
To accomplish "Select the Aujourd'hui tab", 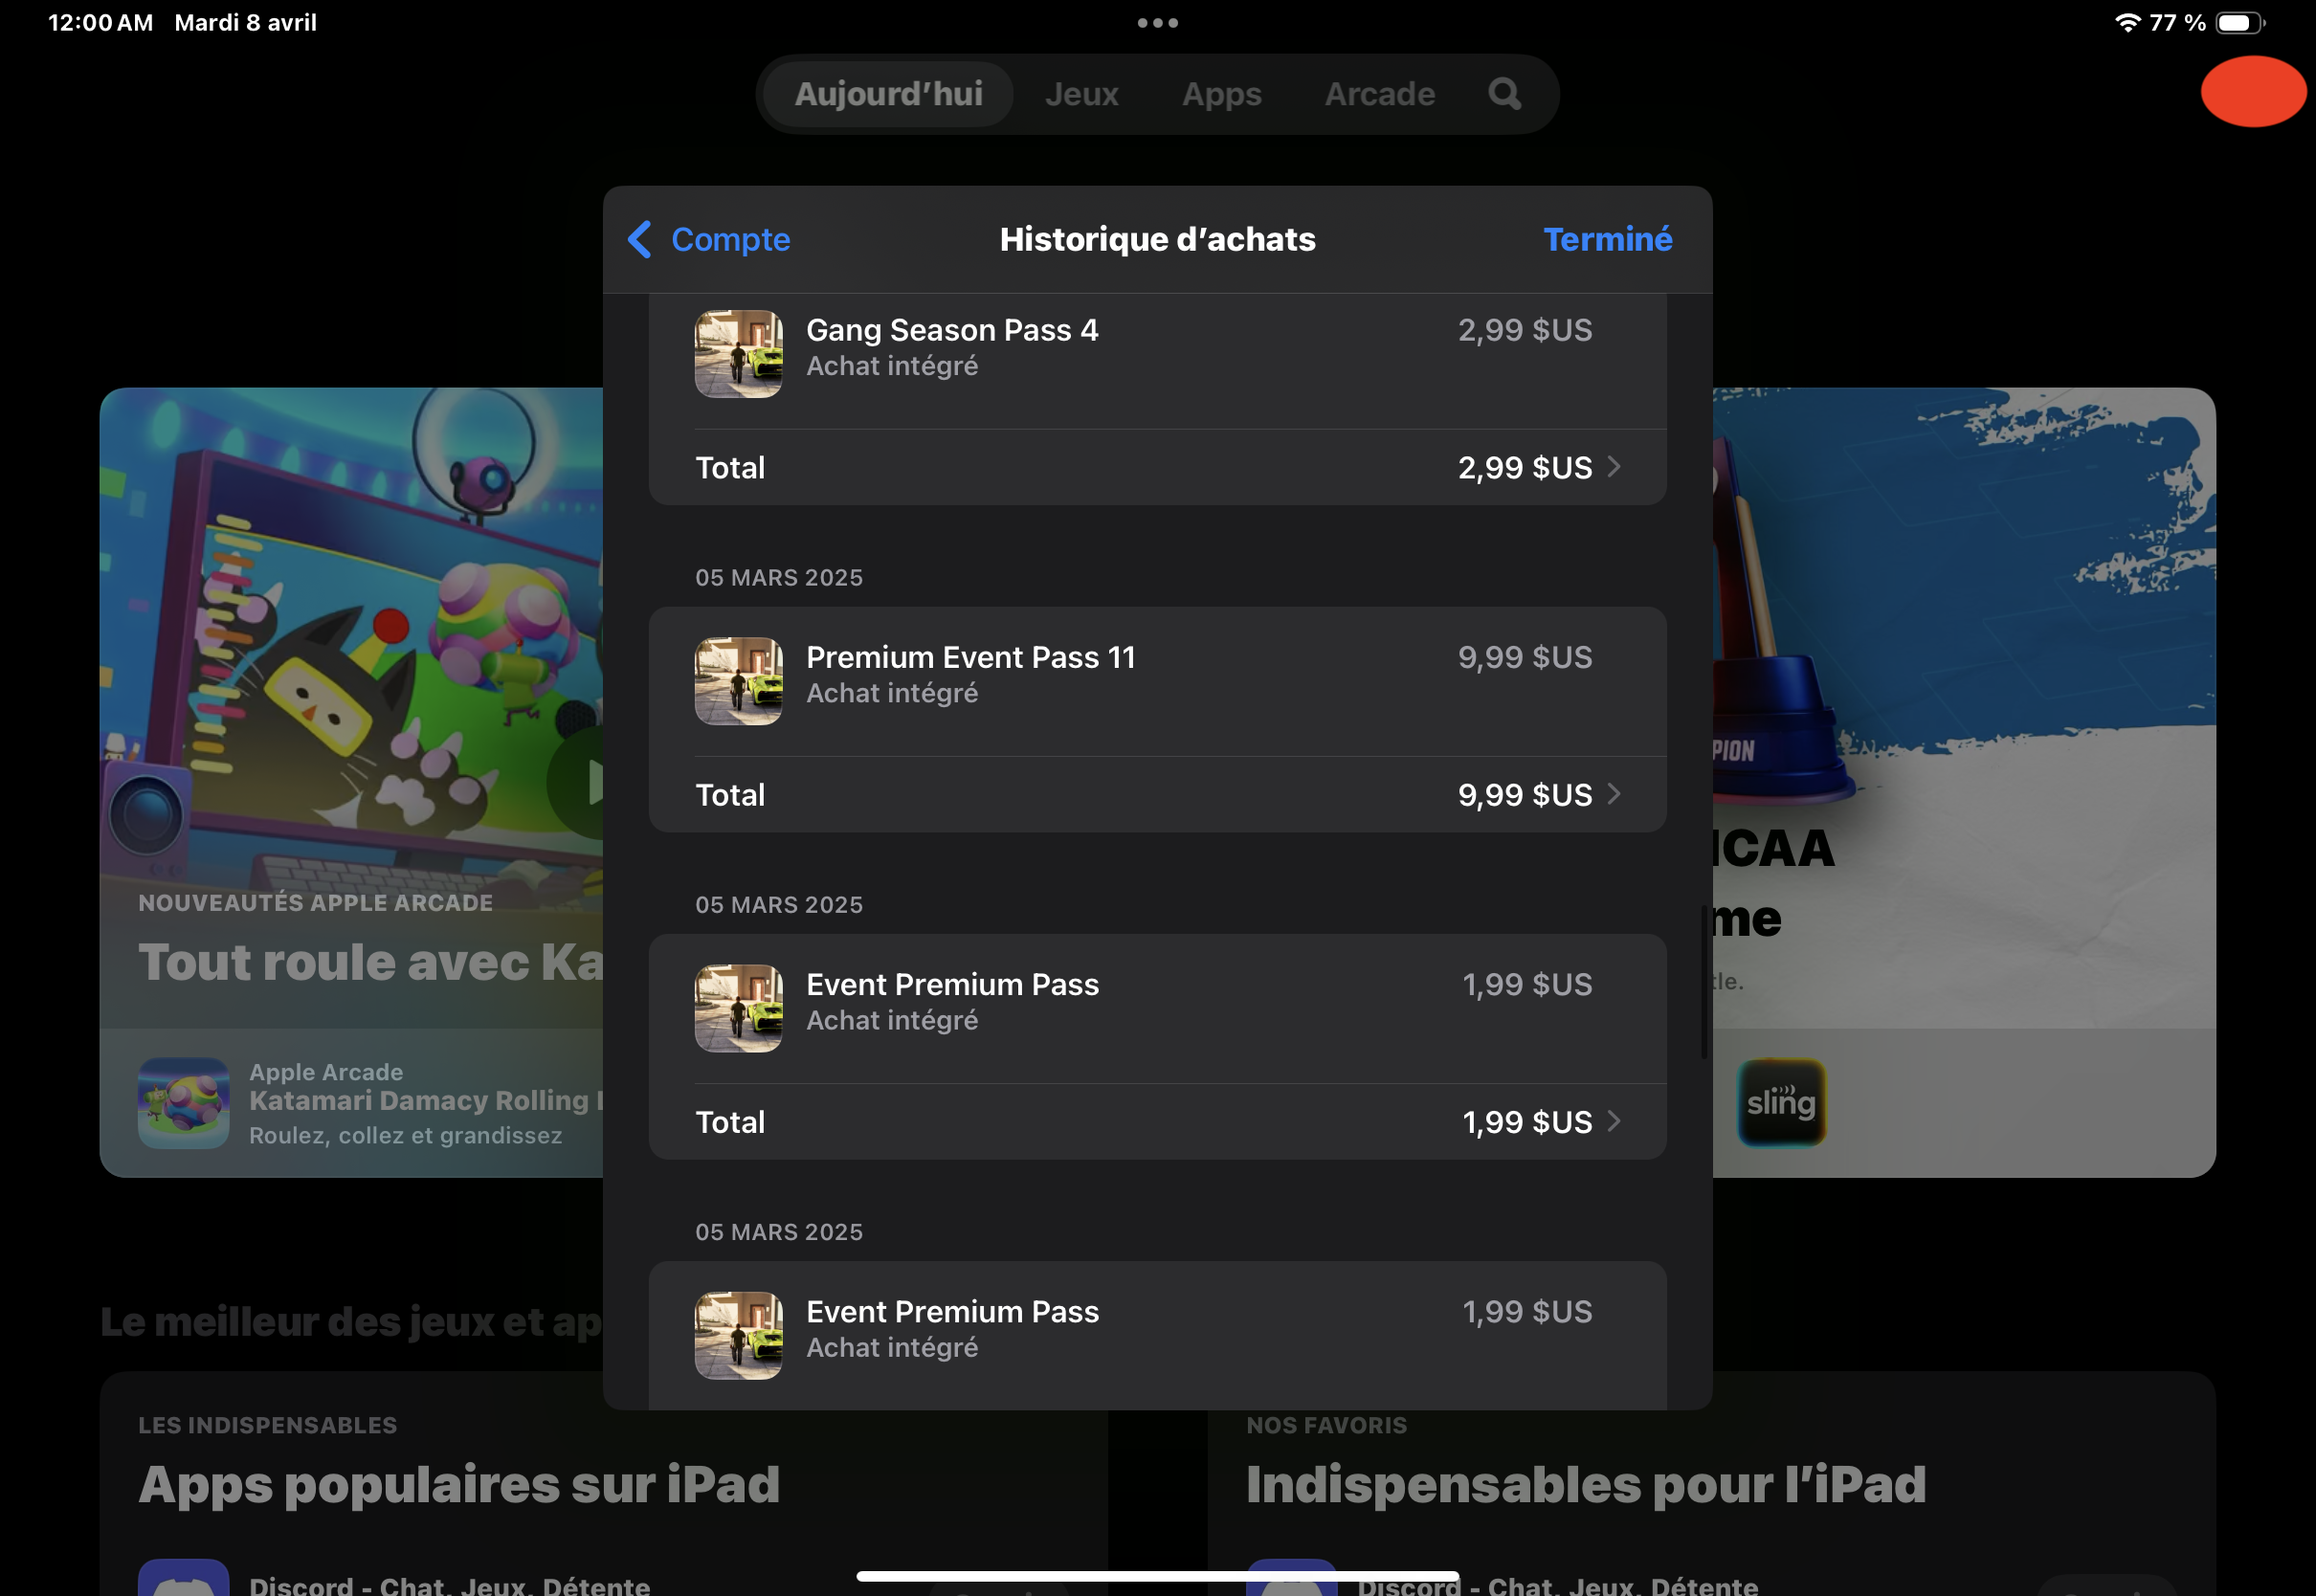I will pos(888,94).
